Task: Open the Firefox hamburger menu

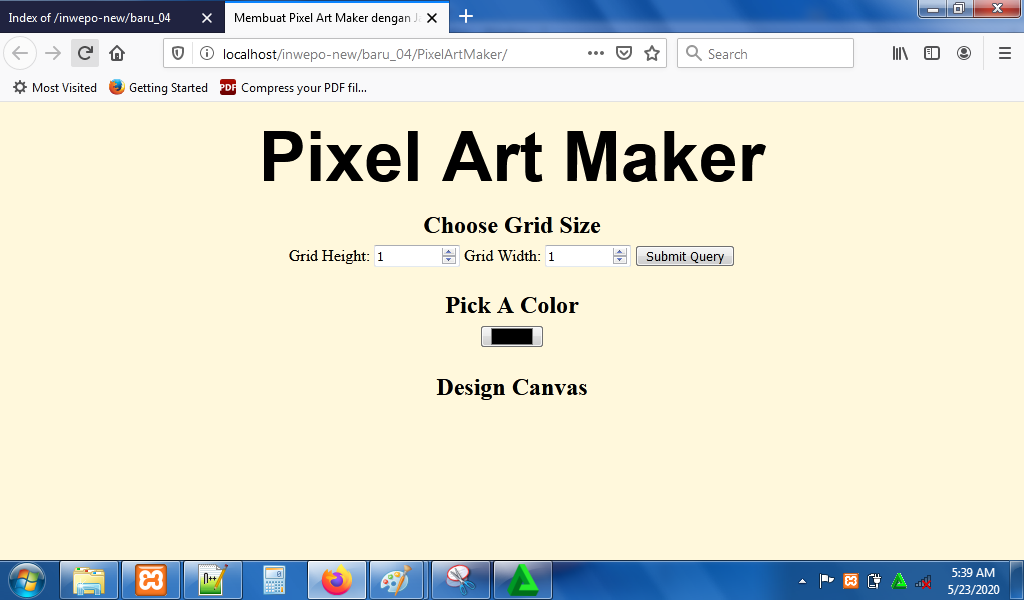Action: (x=1005, y=54)
